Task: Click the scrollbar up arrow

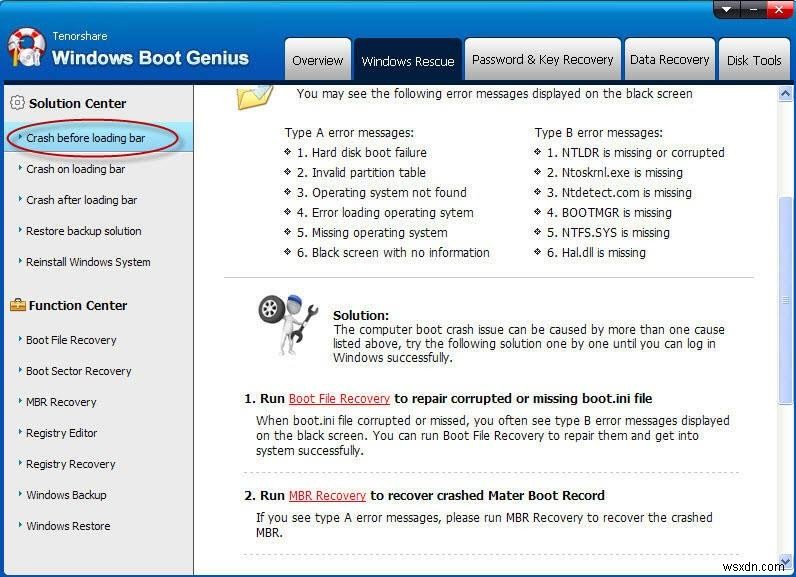Action: pyautogui.click(x=785, y=93)
